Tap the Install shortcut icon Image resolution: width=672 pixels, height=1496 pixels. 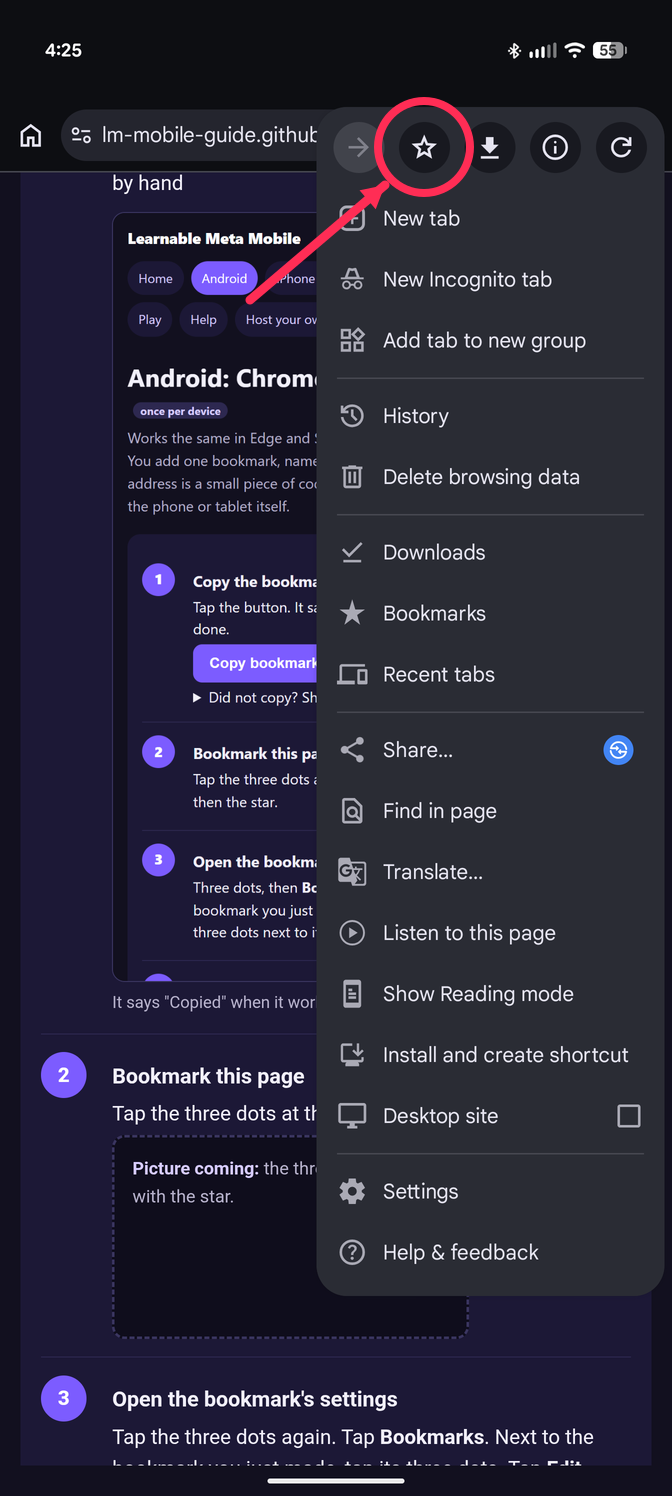pos(352,1055)
